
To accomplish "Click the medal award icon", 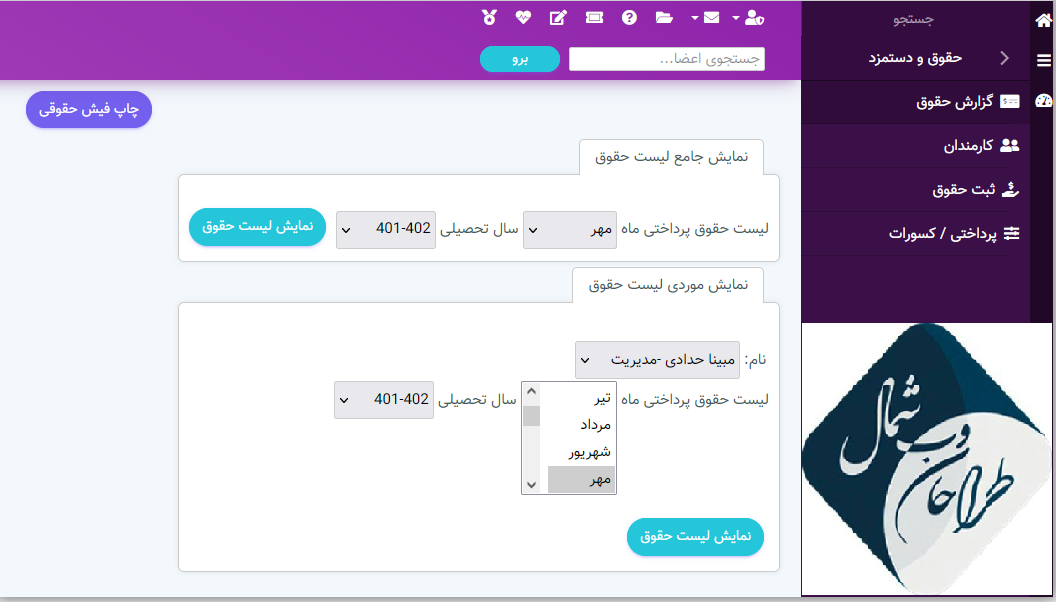I will (x=488, y=18).
